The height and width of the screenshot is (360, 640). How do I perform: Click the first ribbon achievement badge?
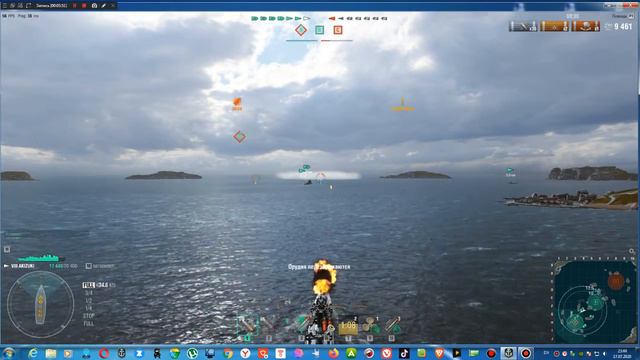coord(523,26)
